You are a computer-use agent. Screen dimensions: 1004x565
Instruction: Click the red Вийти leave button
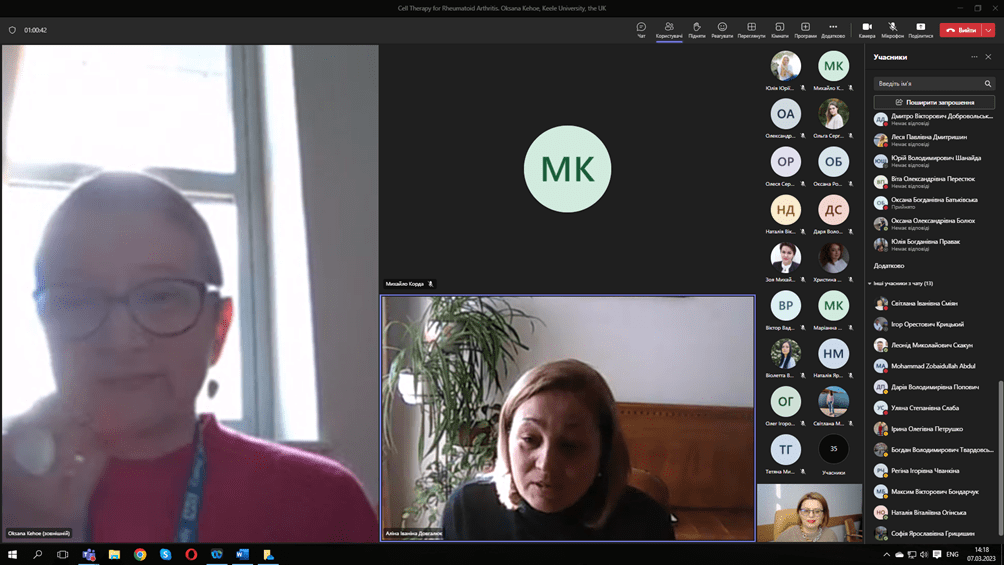[x=961, y=30]
